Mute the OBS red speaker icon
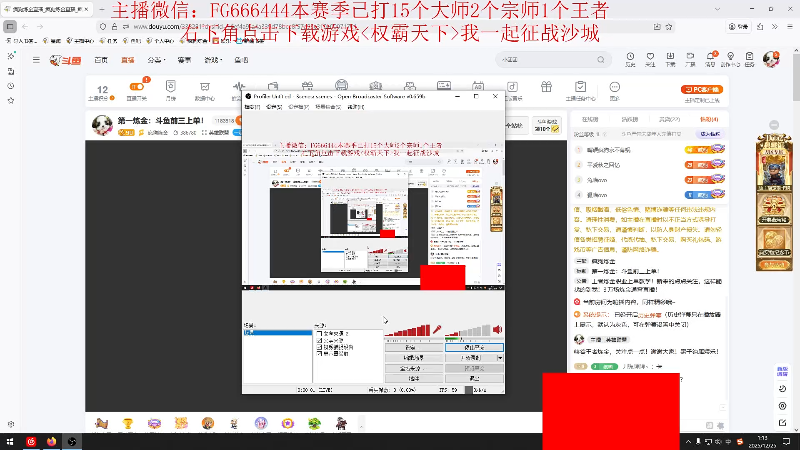Screen dimensions: 800x450 [497, 330]
